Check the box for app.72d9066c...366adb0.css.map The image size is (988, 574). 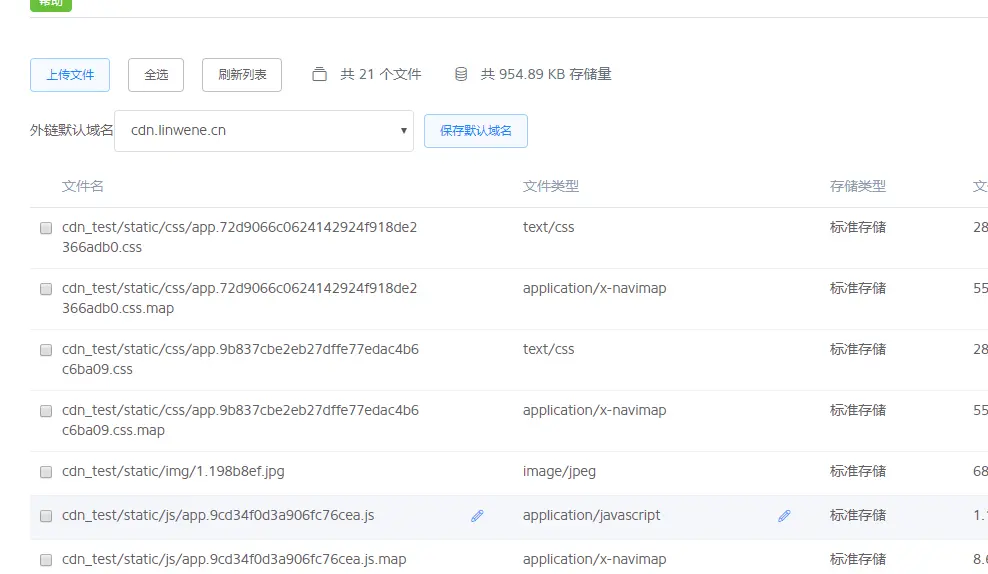tap(46, 289)
